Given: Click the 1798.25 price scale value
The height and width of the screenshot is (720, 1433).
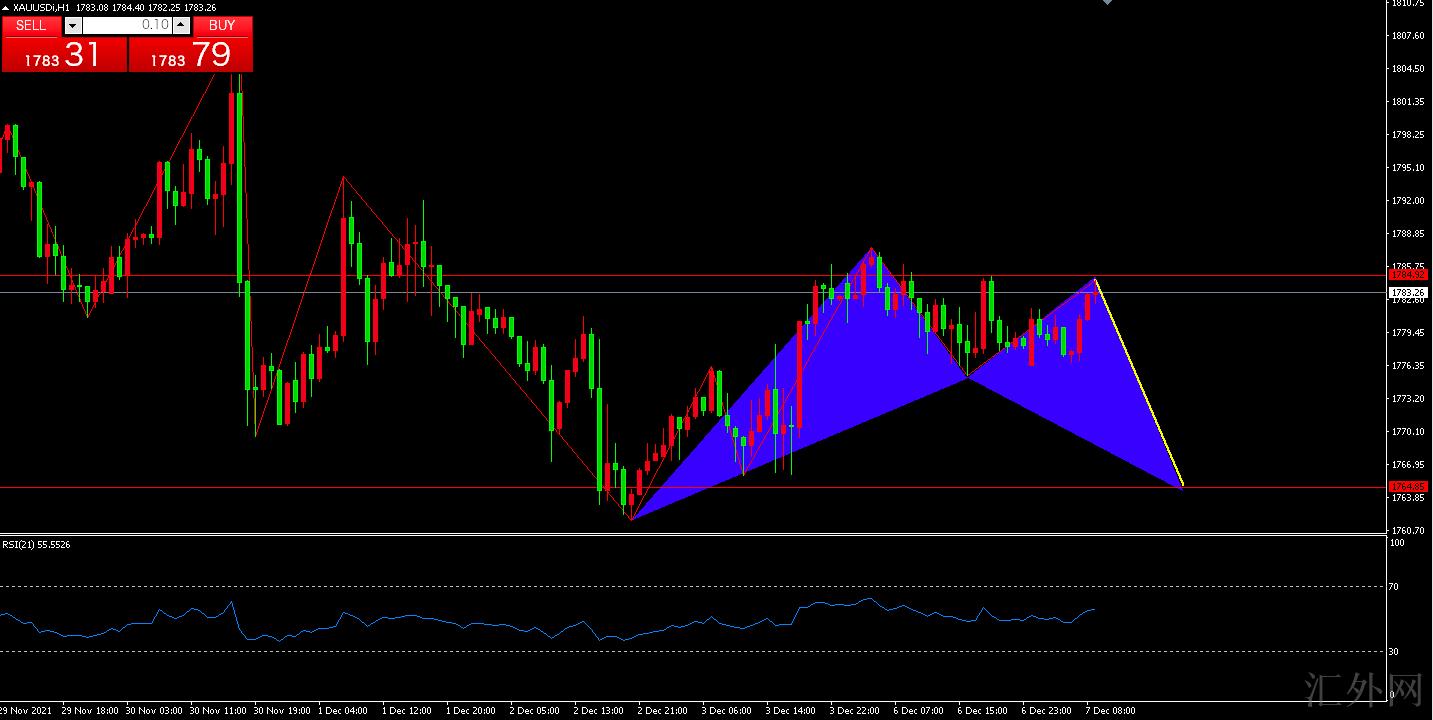Looking at the screenshot, I should click(x=1408, y=135).
